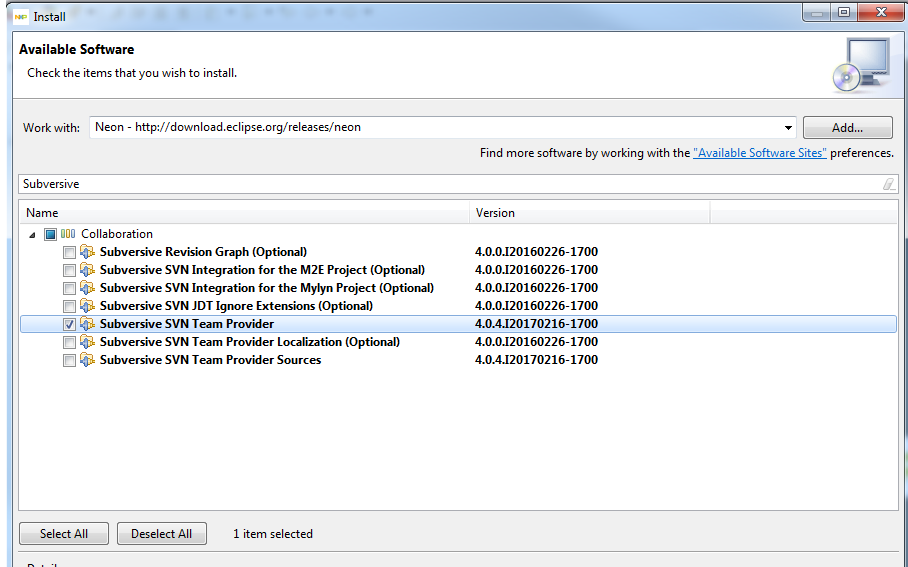The width and height of the screenshot is (908, 567).
Task: Select the Subversive Revision Graph (Optional) row
Action: [x=458, y=252]
